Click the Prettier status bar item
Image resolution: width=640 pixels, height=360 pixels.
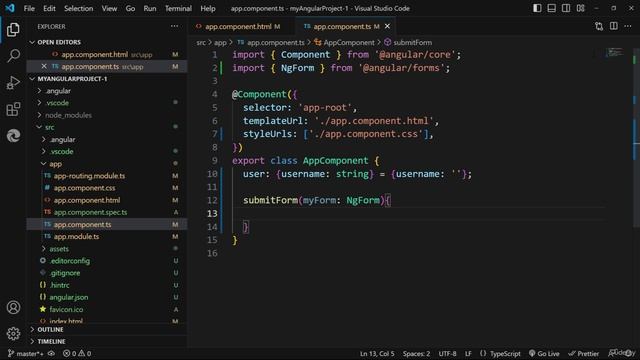pos(584,353)
